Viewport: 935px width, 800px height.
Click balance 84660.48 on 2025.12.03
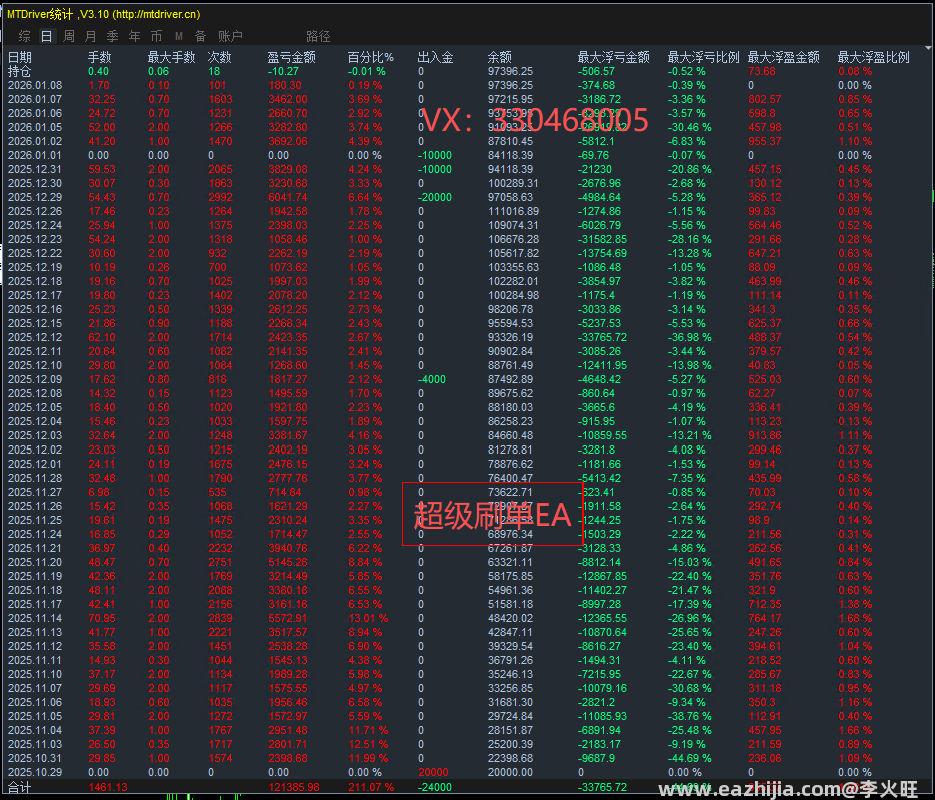click(510, 436)
